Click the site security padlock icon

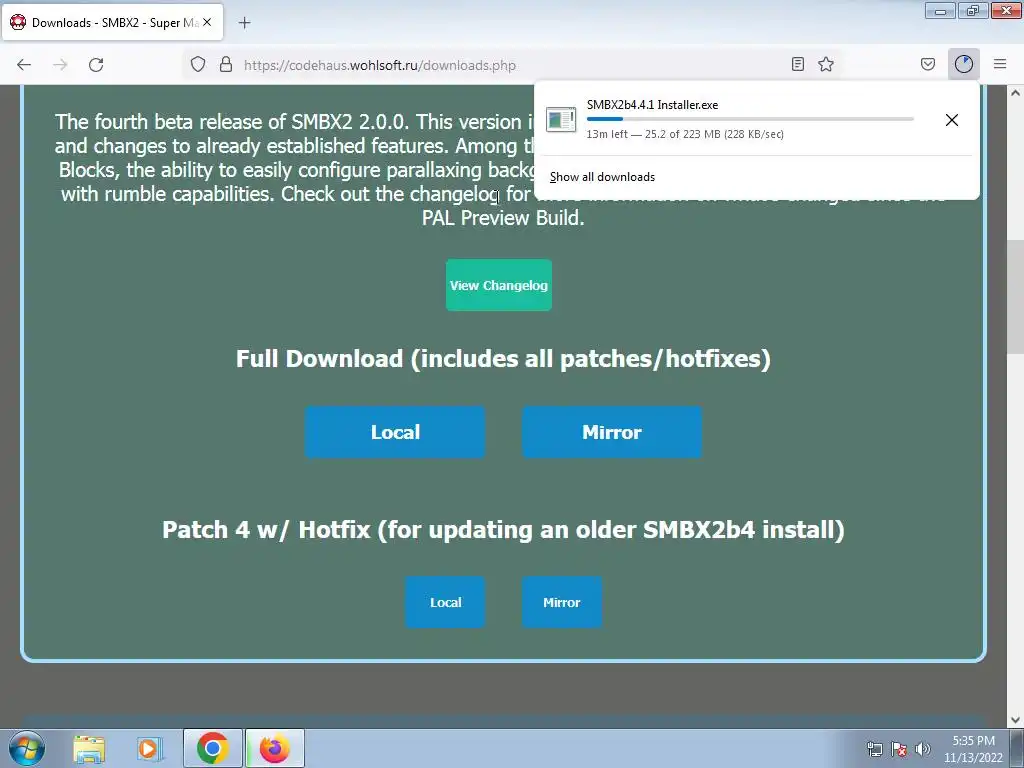tap(226, 65)
